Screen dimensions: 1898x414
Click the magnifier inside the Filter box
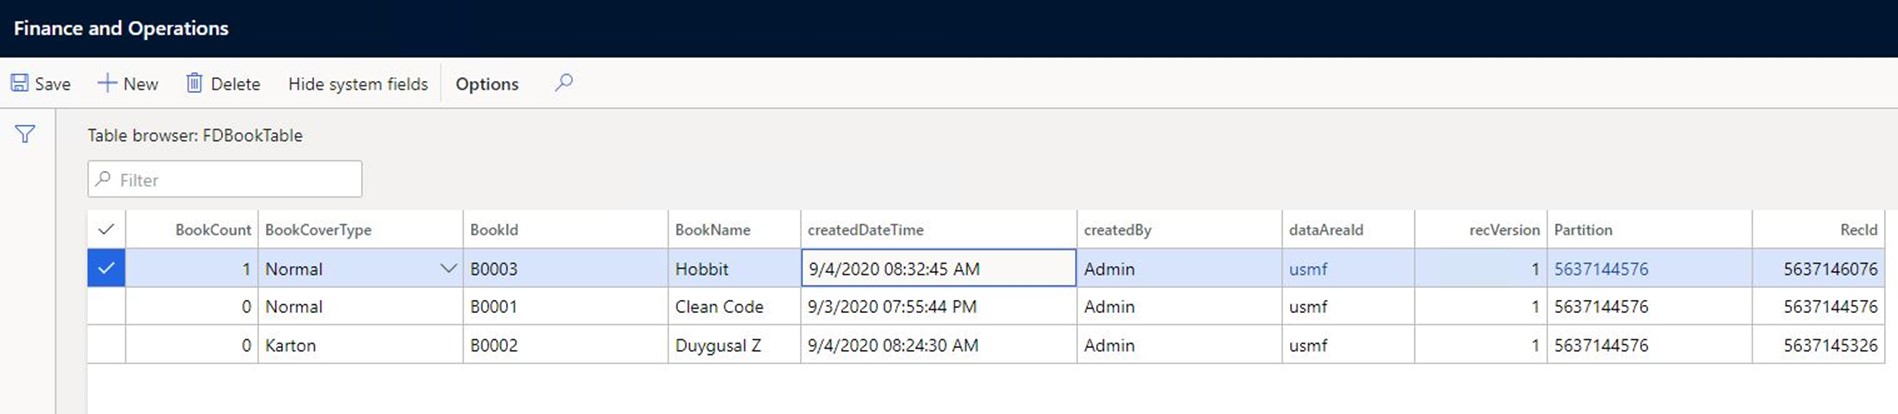tap(103, 180)
